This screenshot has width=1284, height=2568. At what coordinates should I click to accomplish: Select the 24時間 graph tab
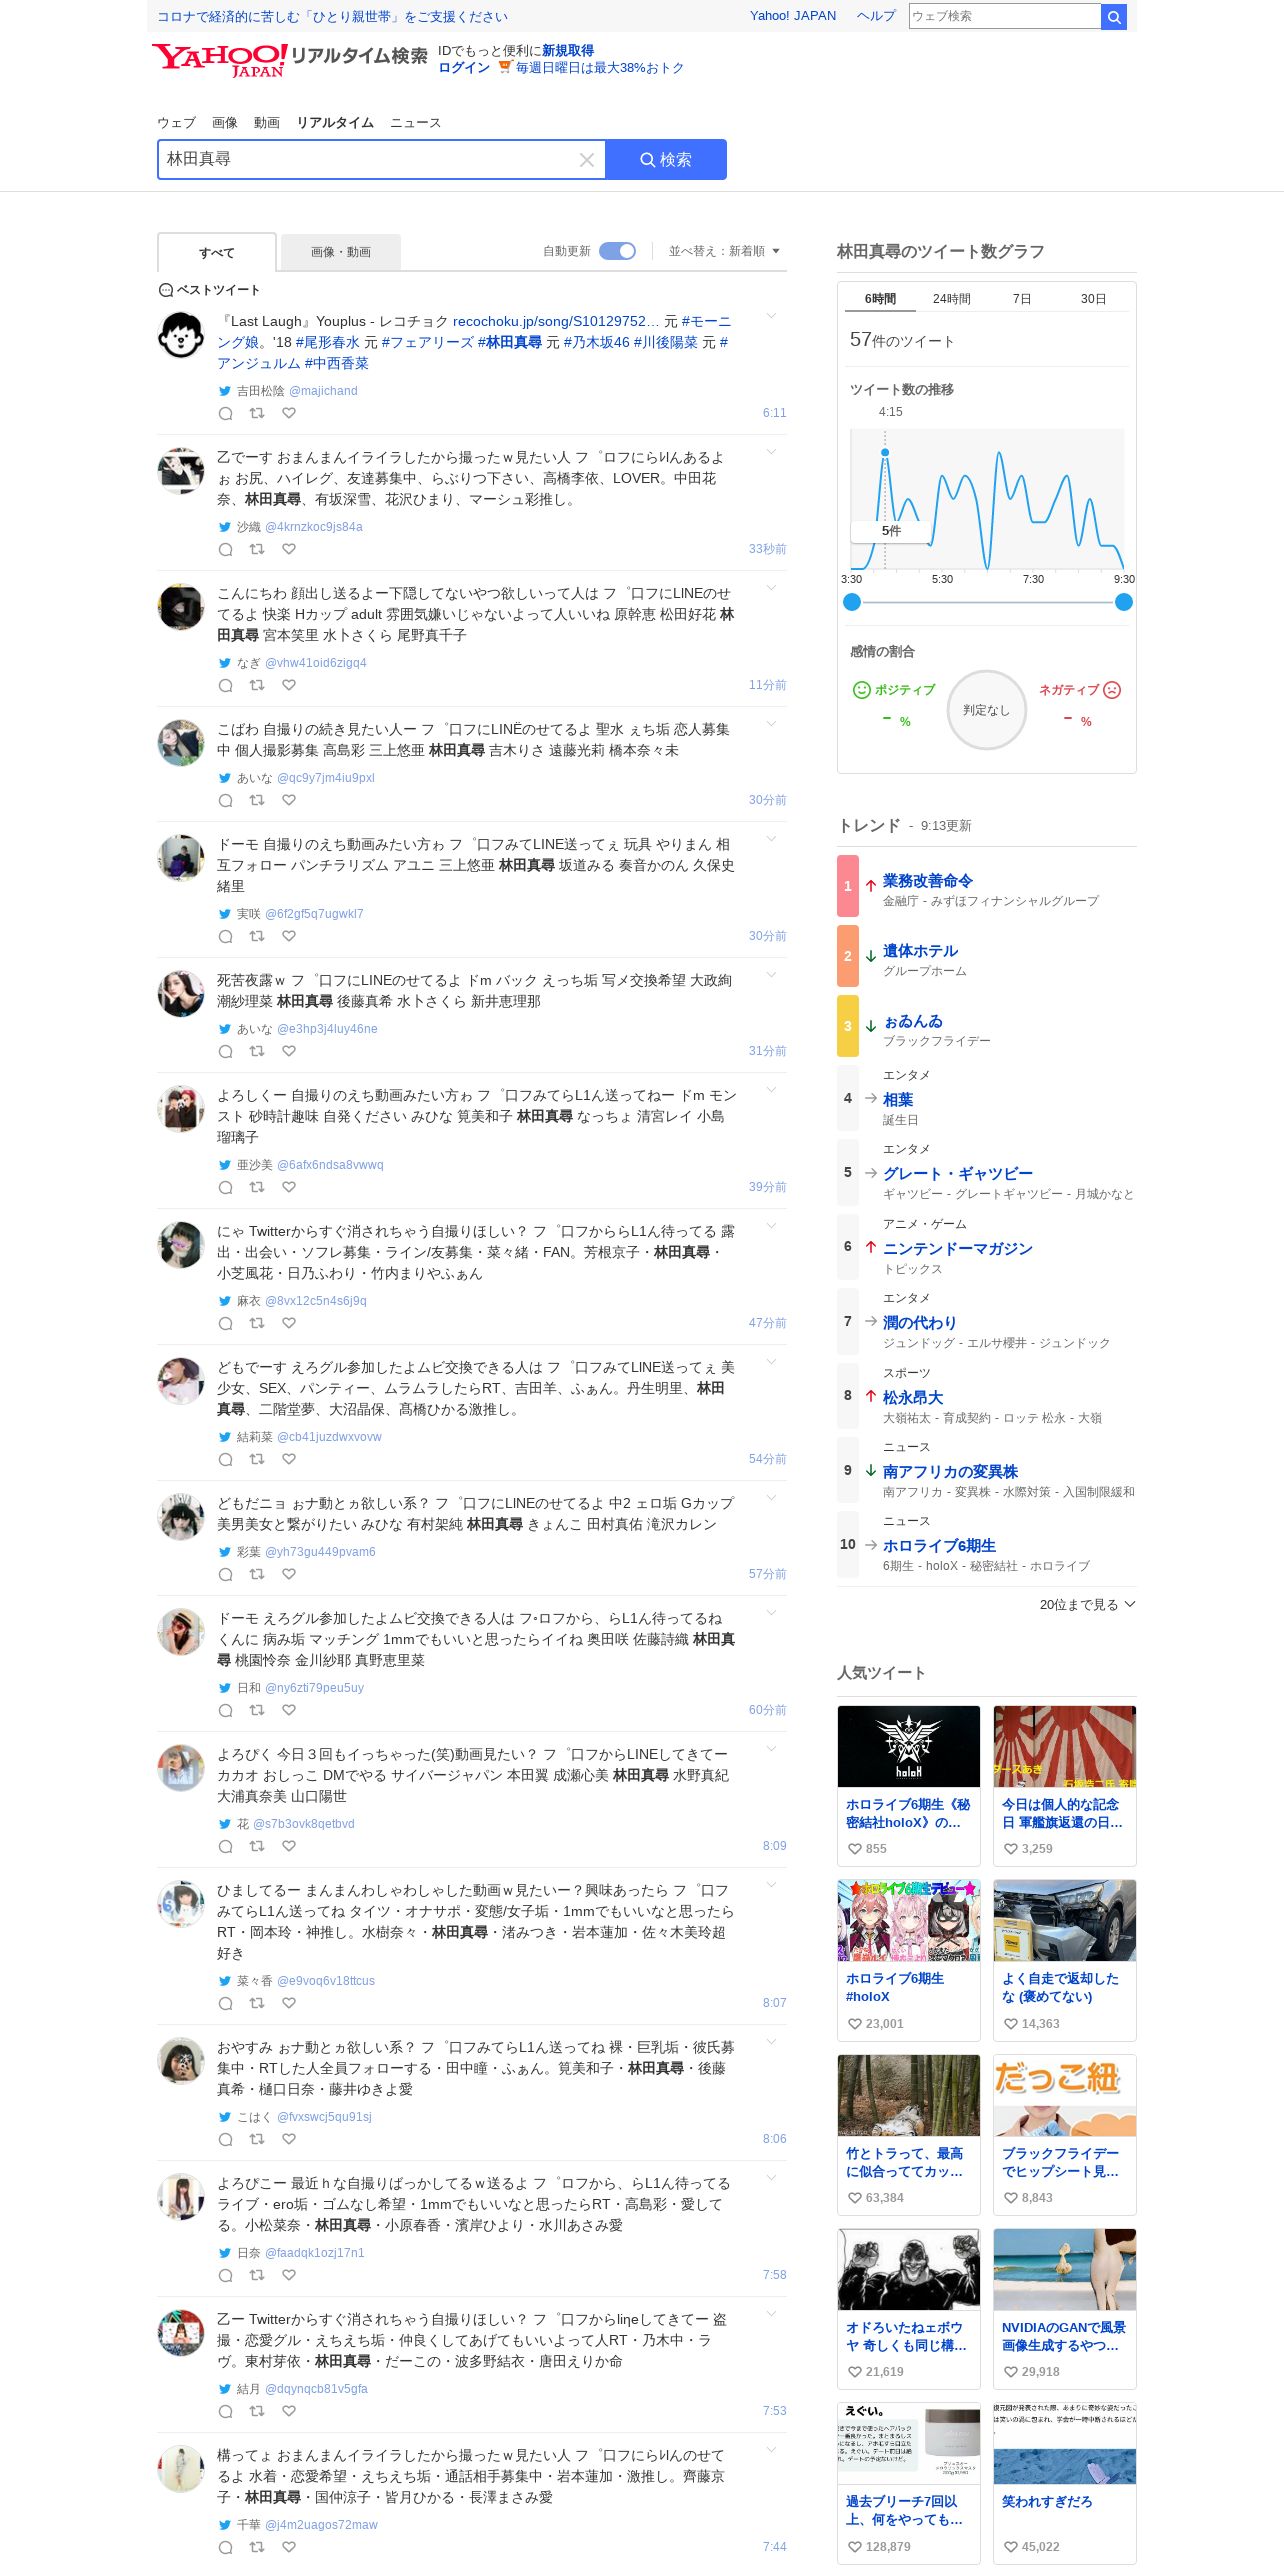[951, 299]
